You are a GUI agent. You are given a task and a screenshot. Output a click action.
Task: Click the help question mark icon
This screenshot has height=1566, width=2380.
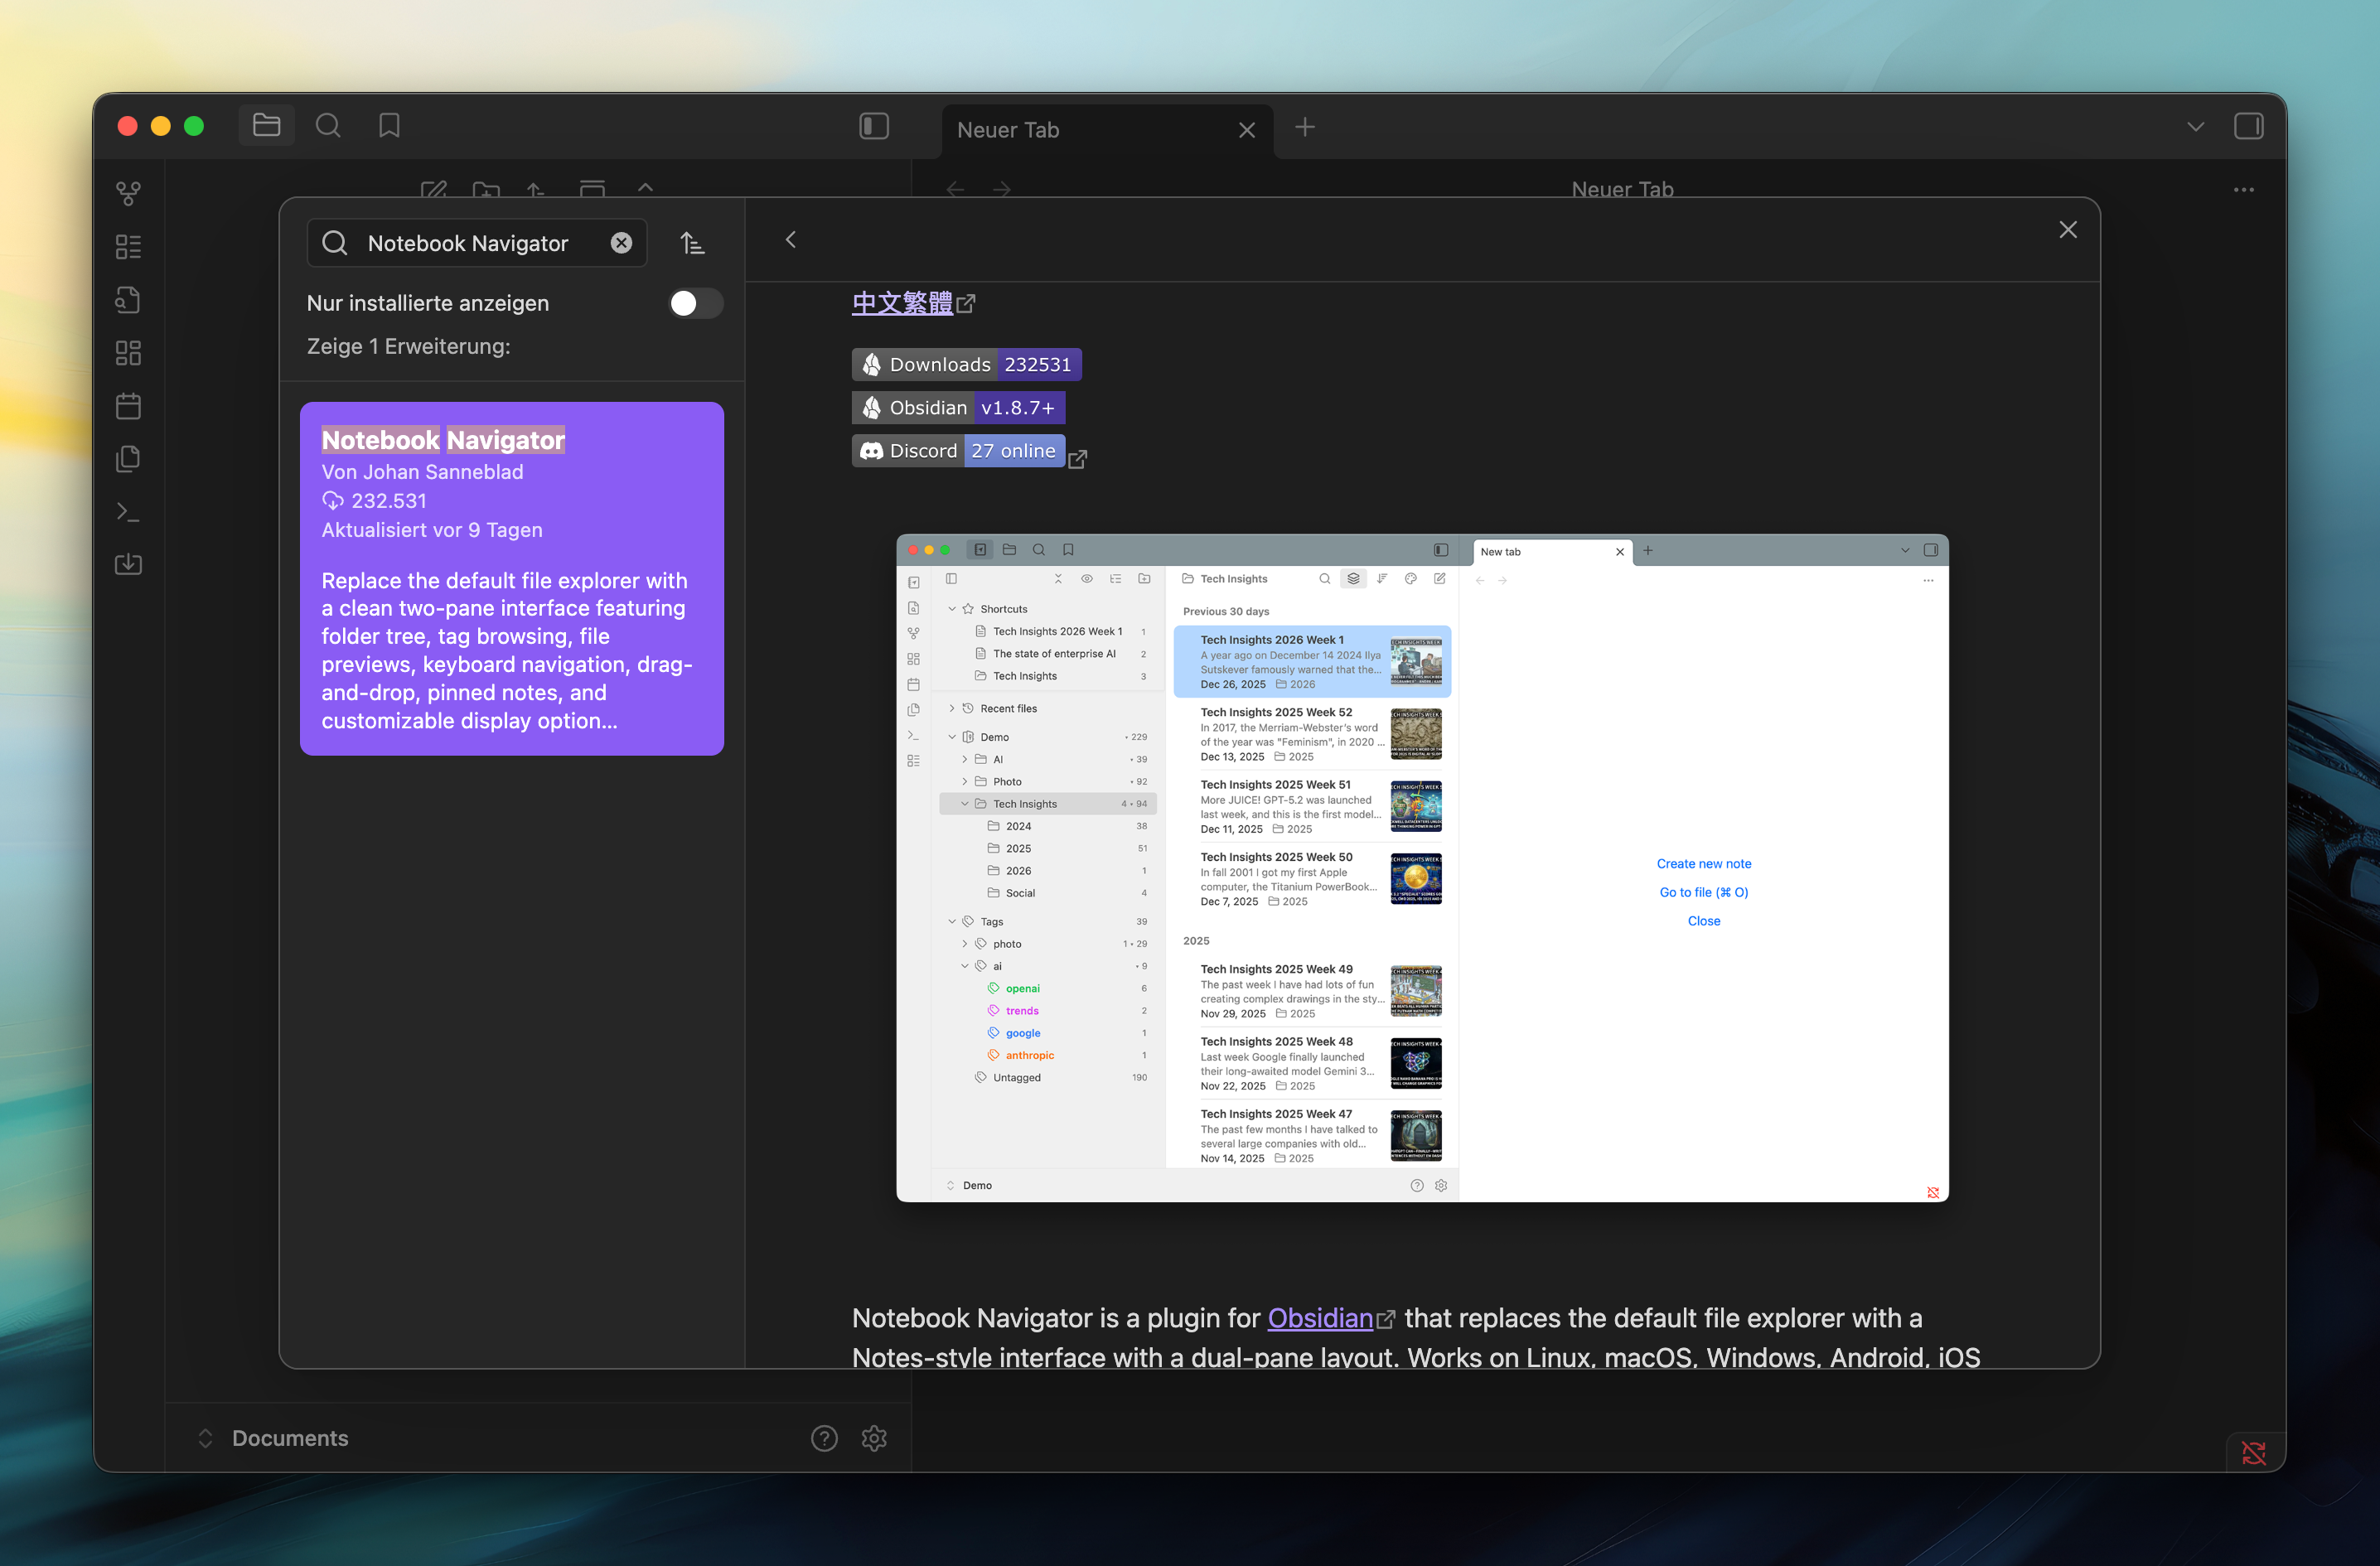point(824,1438)
